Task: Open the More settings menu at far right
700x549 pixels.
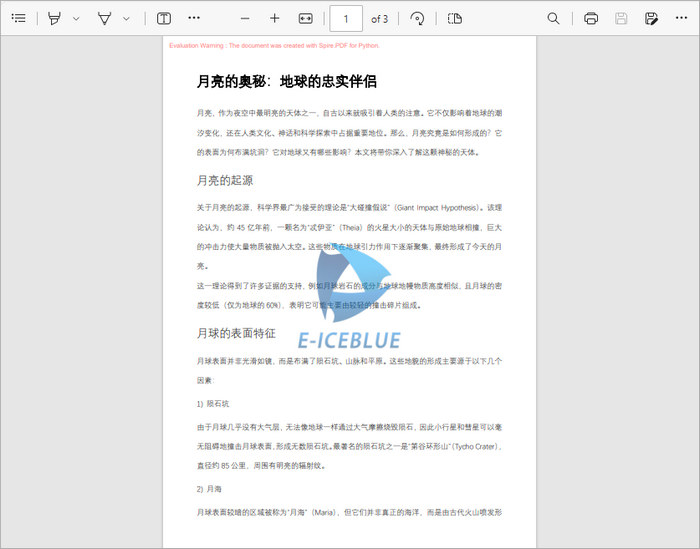Action: (682, 19)
